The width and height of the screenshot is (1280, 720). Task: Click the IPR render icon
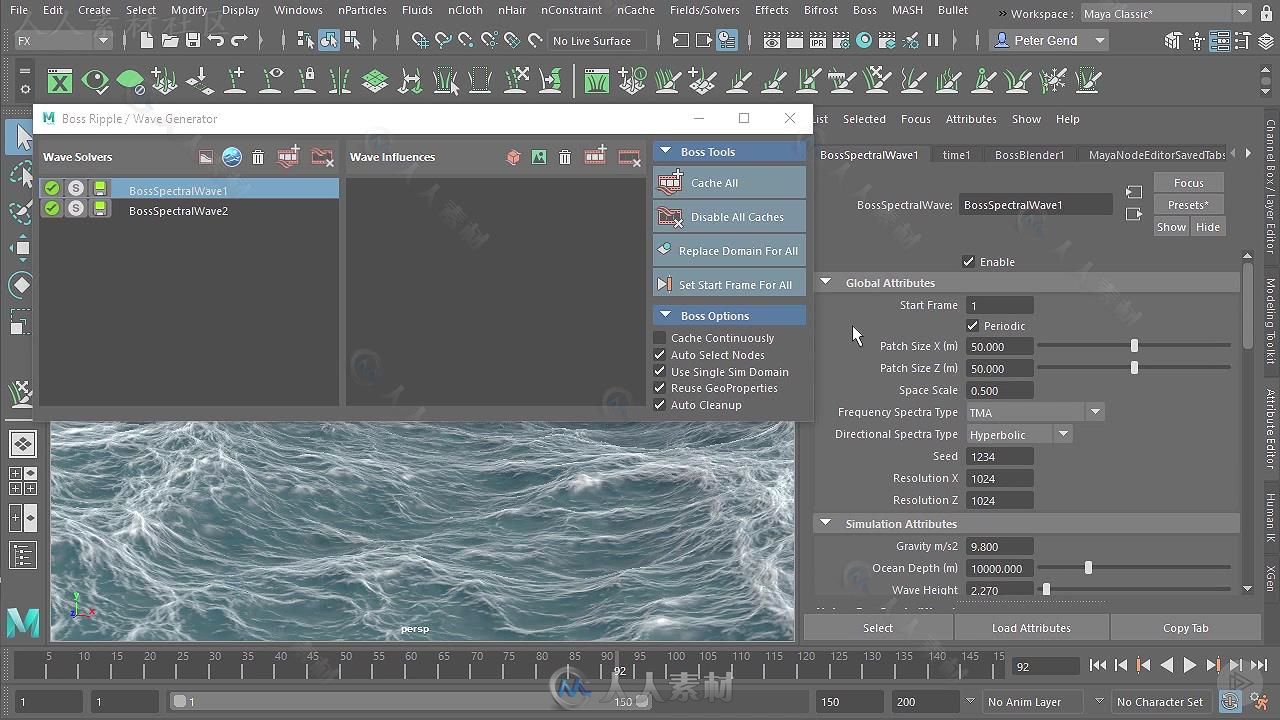point(818,41)
